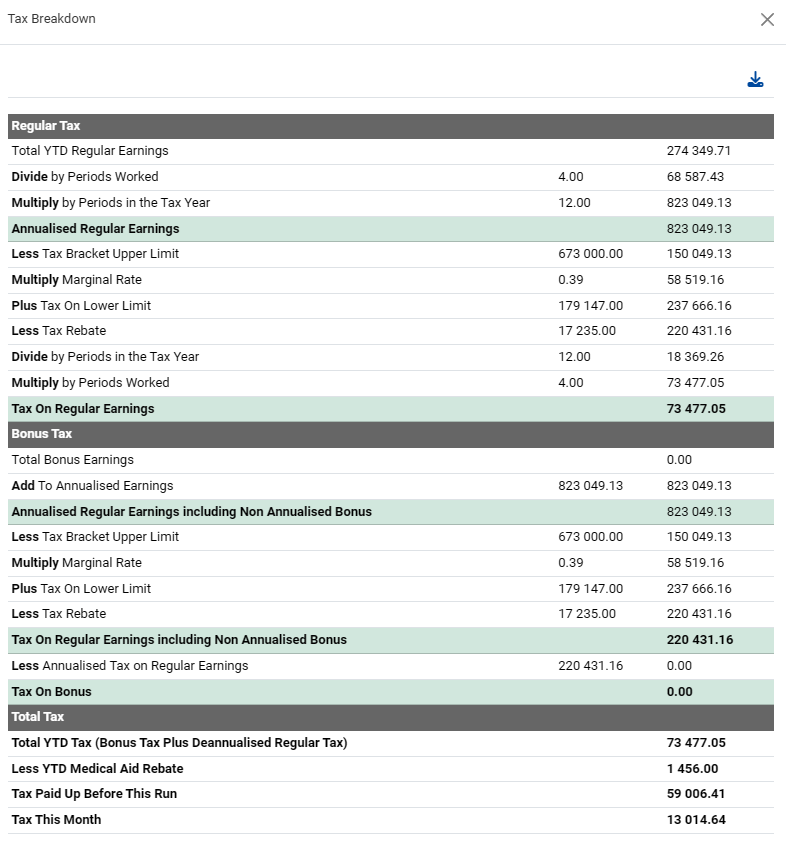Select the Bonus Tax section header

click(x=42, y=434)
